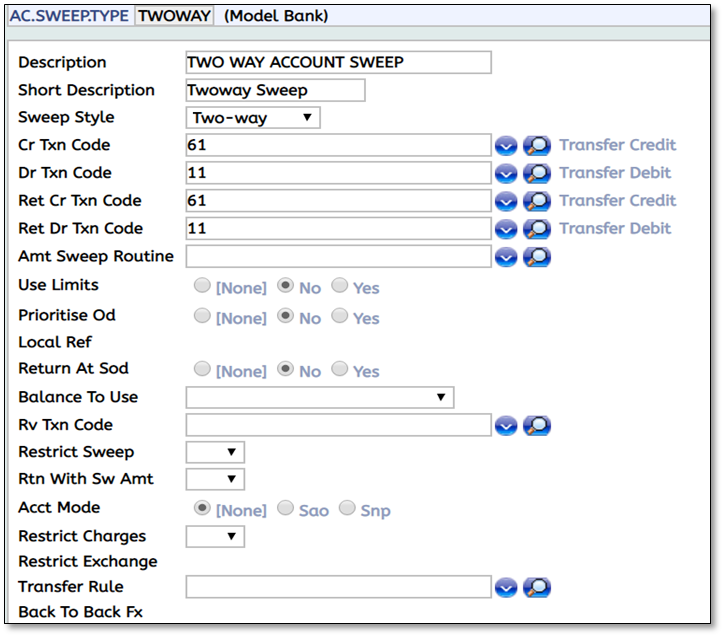Screen dimensions: 724x636
Task: Expand the Restrict Charges dropdown
Action: click(x=215, y=537)
